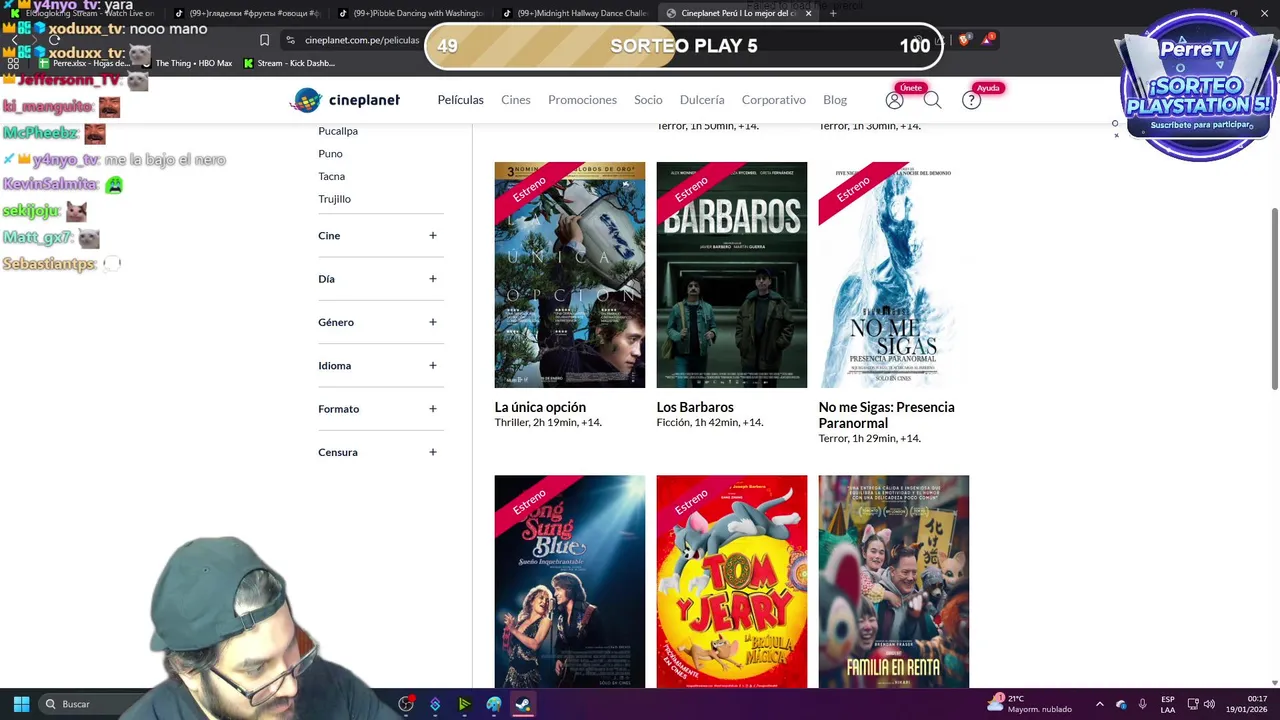The height and width of the screenshot is (720, 1280).
Task: Open the Perre.xlsx bookmark
Action: point(84,63)
